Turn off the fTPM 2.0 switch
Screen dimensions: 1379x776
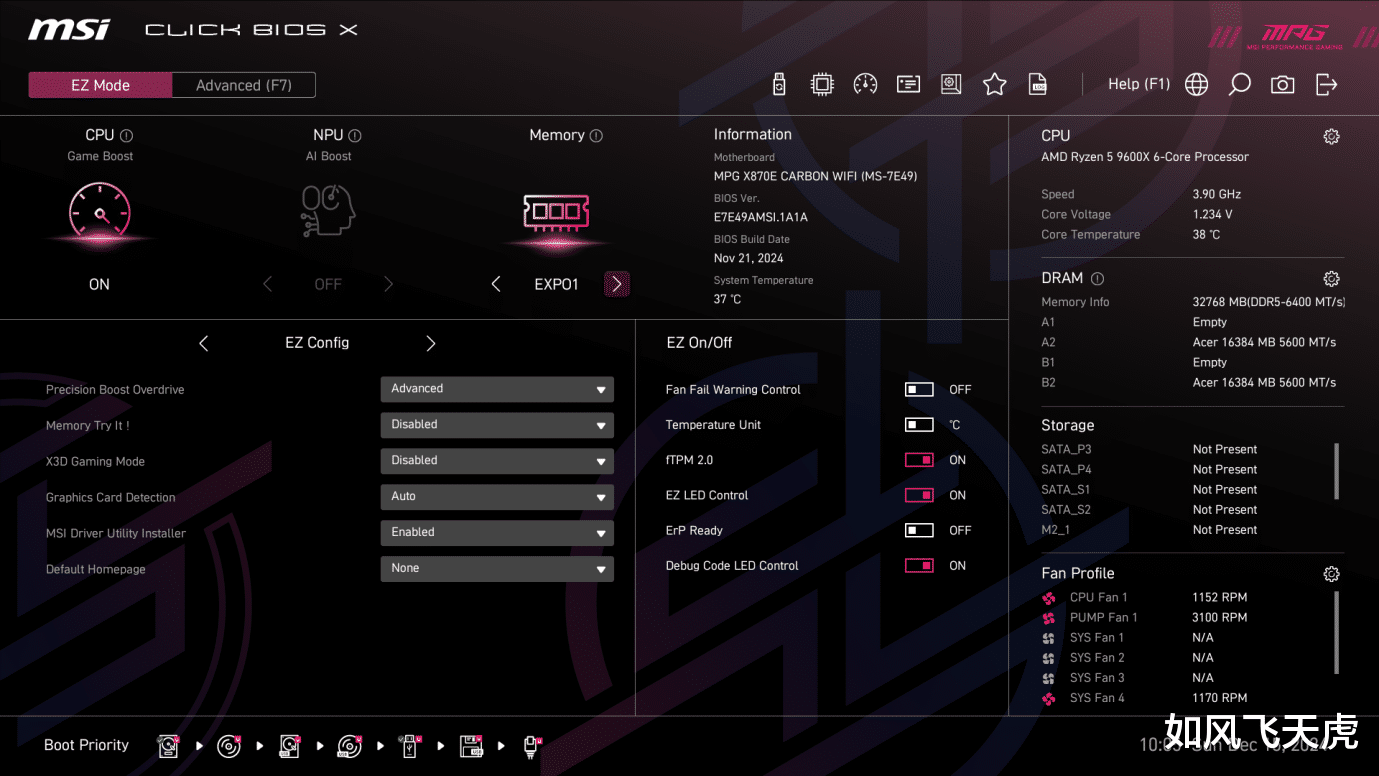(919, 460)
